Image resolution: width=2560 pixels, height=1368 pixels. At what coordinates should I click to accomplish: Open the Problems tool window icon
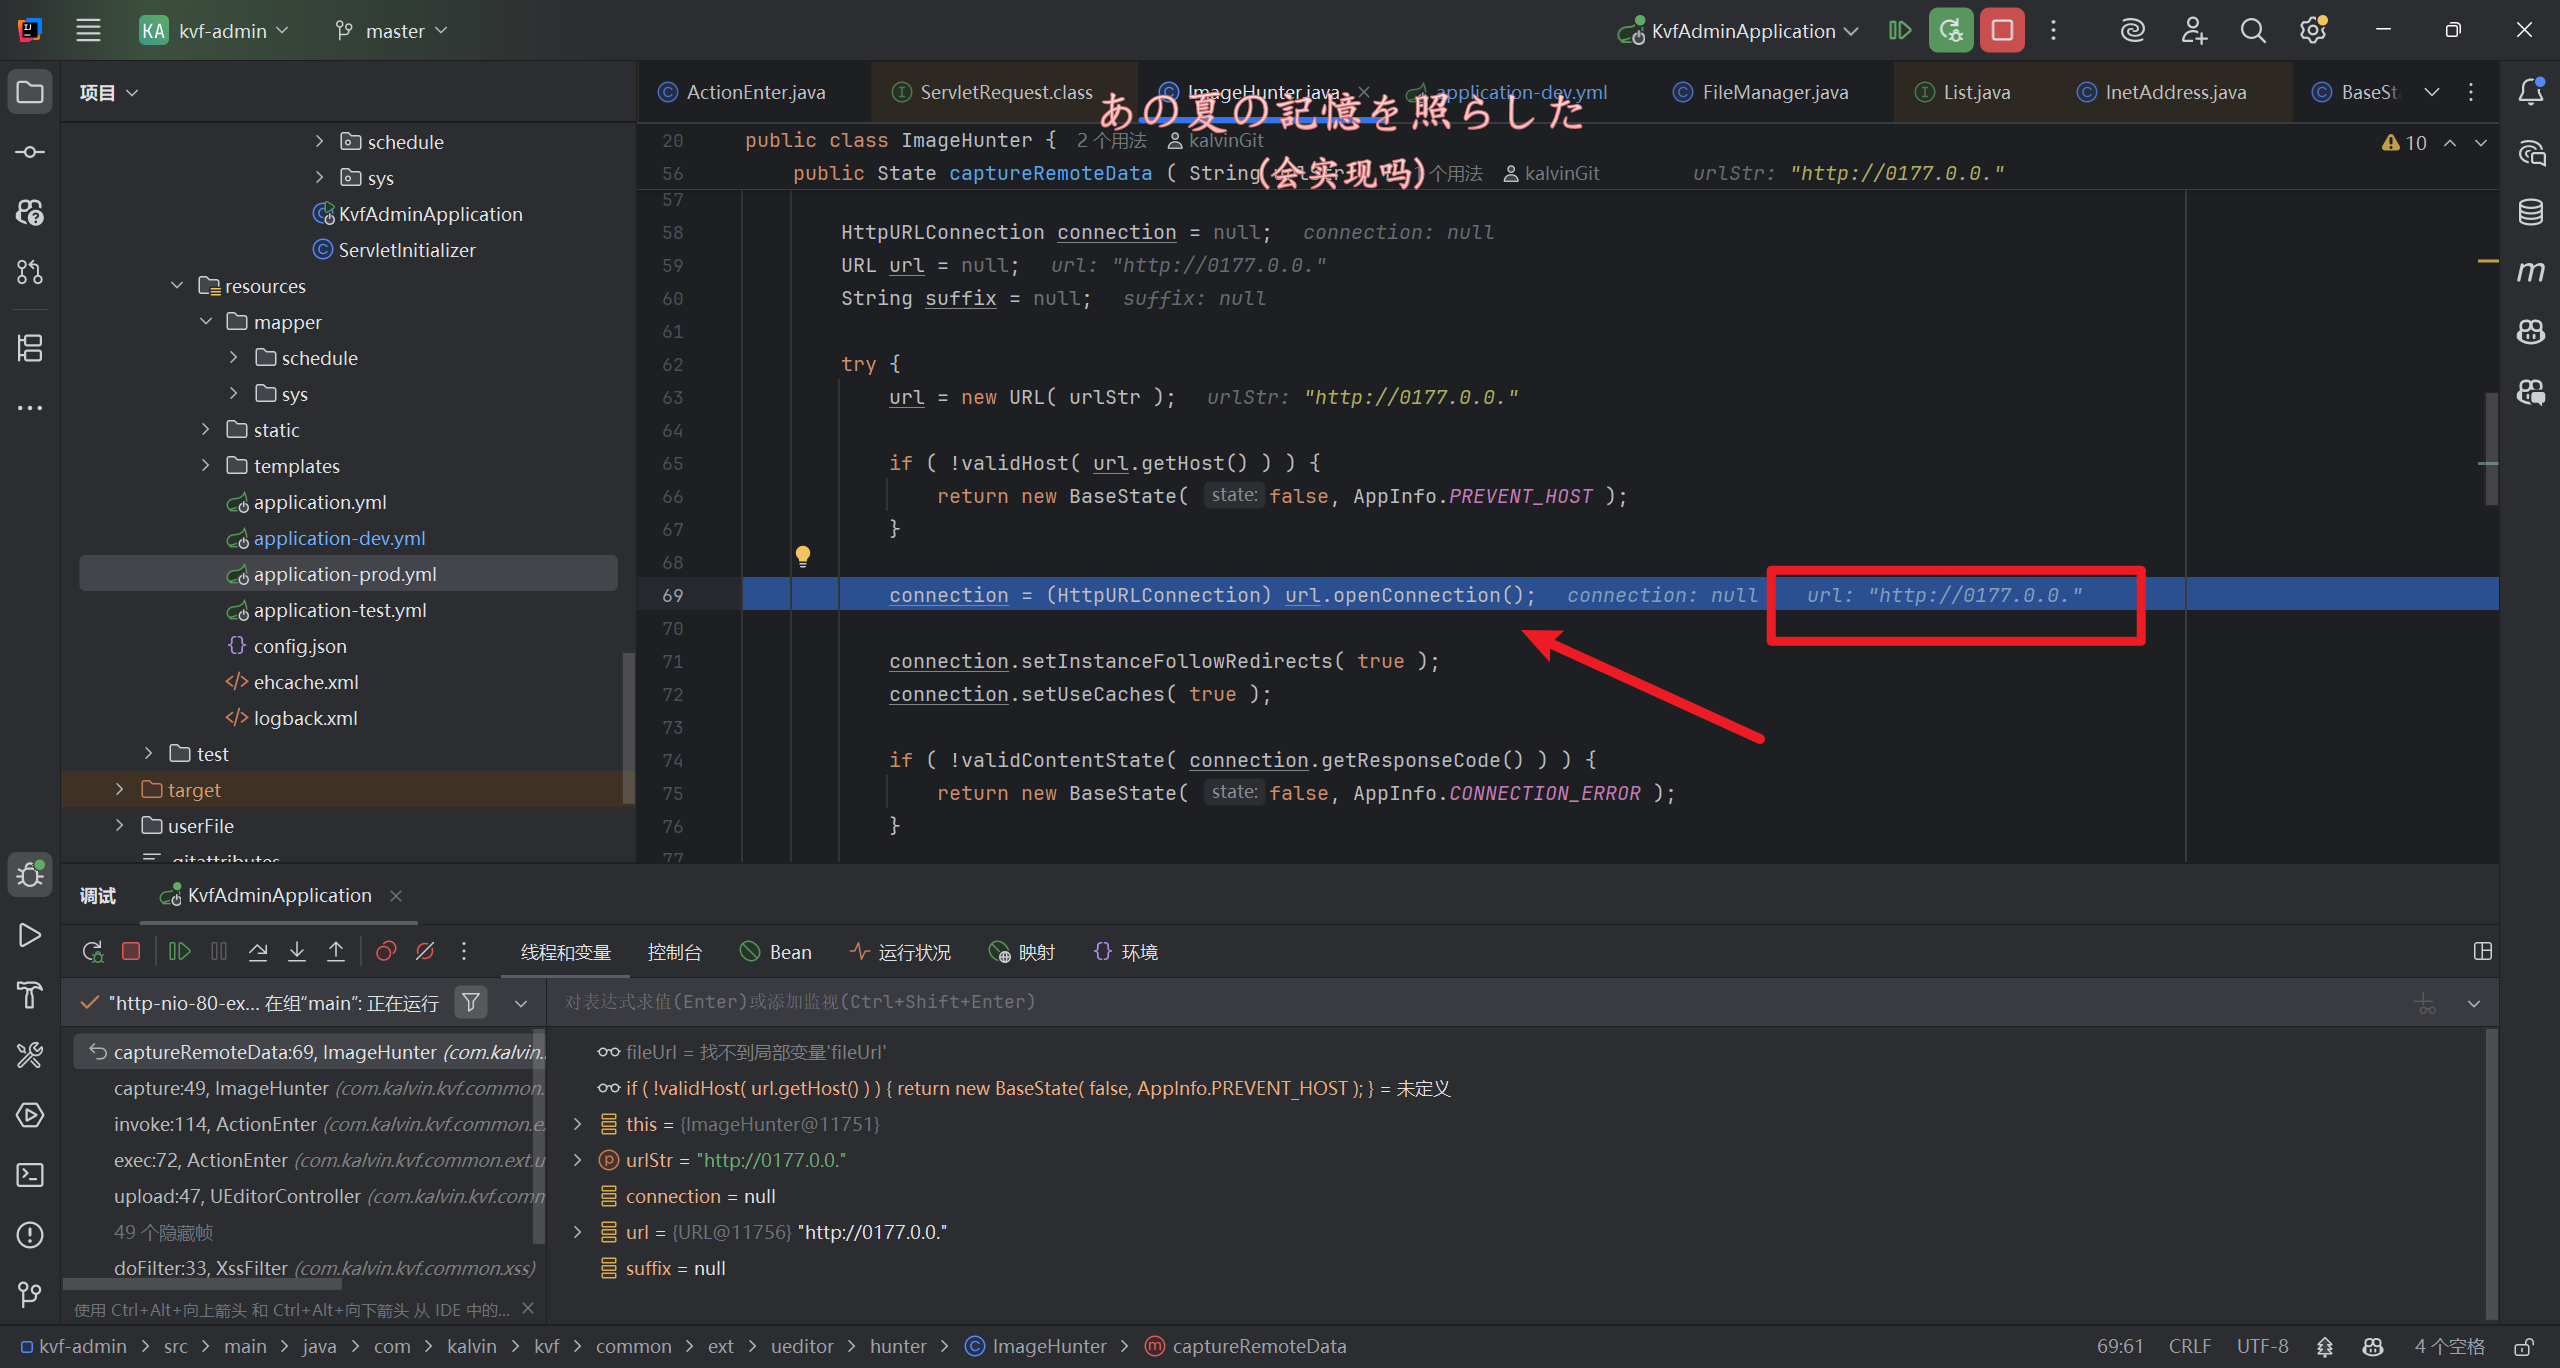pos(30,1235)
